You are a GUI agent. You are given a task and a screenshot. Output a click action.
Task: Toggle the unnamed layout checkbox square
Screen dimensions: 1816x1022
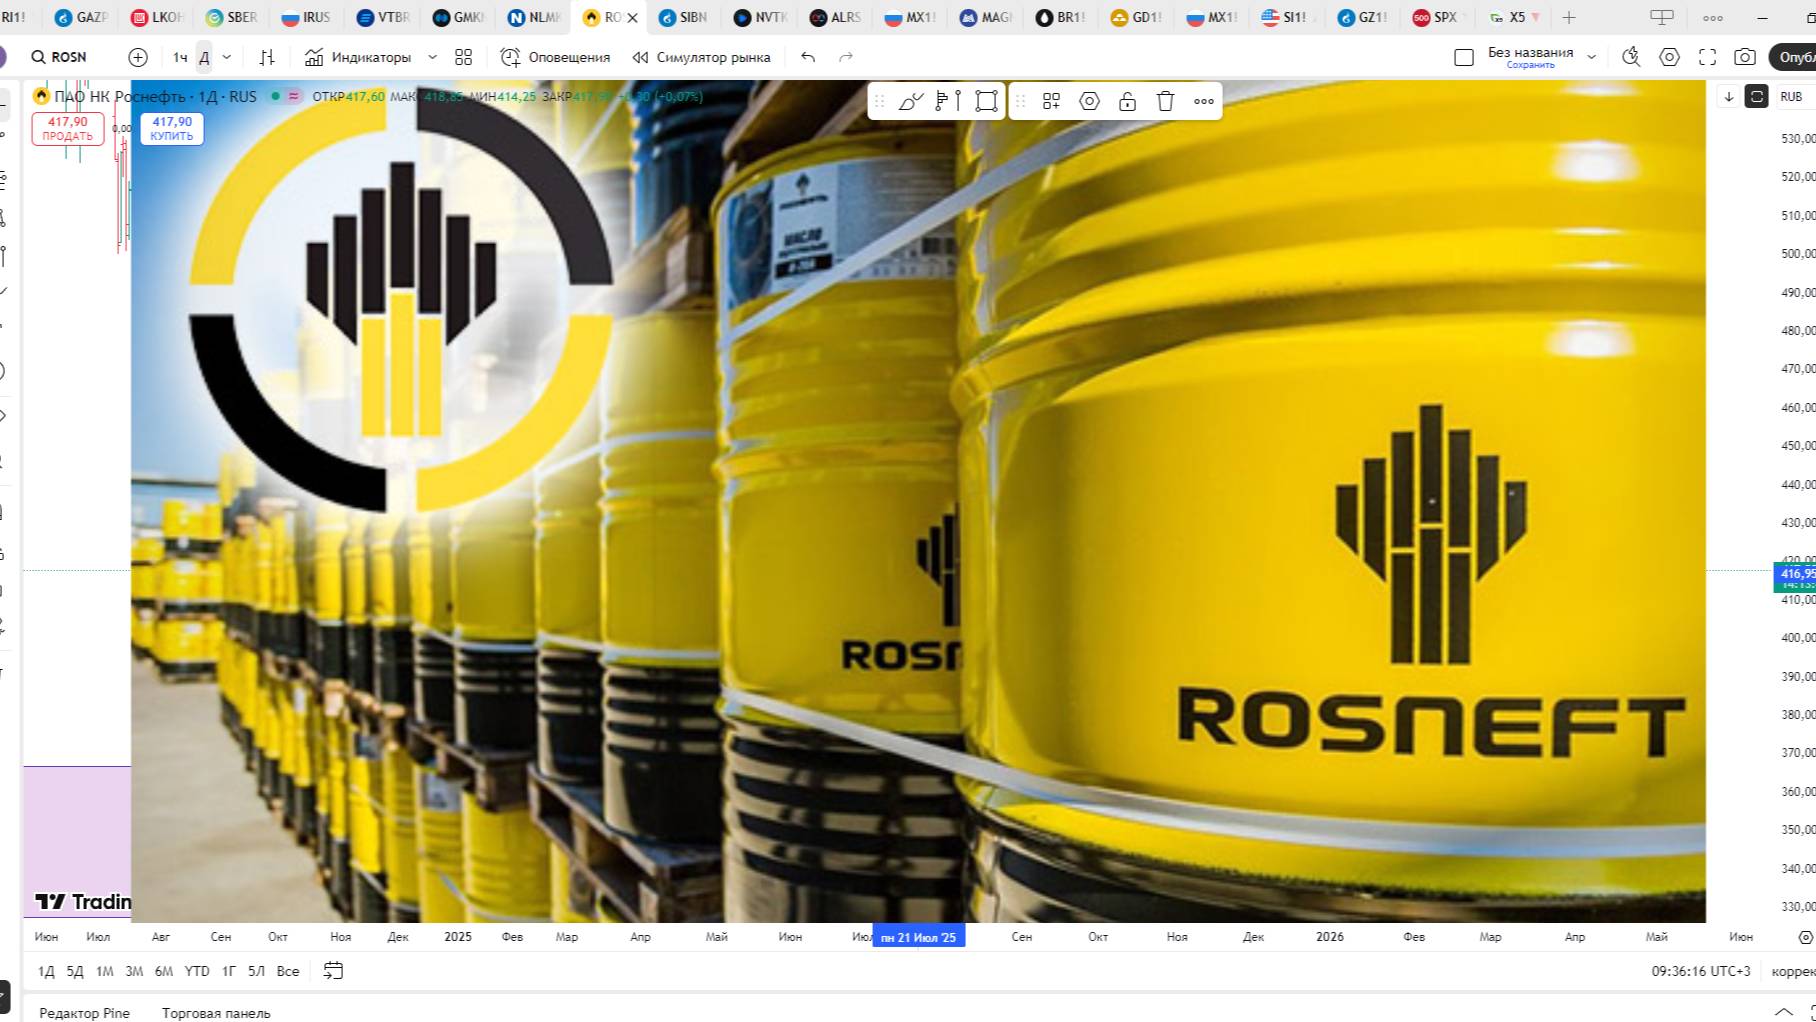pyautogui.click(x=1464, y=57)
